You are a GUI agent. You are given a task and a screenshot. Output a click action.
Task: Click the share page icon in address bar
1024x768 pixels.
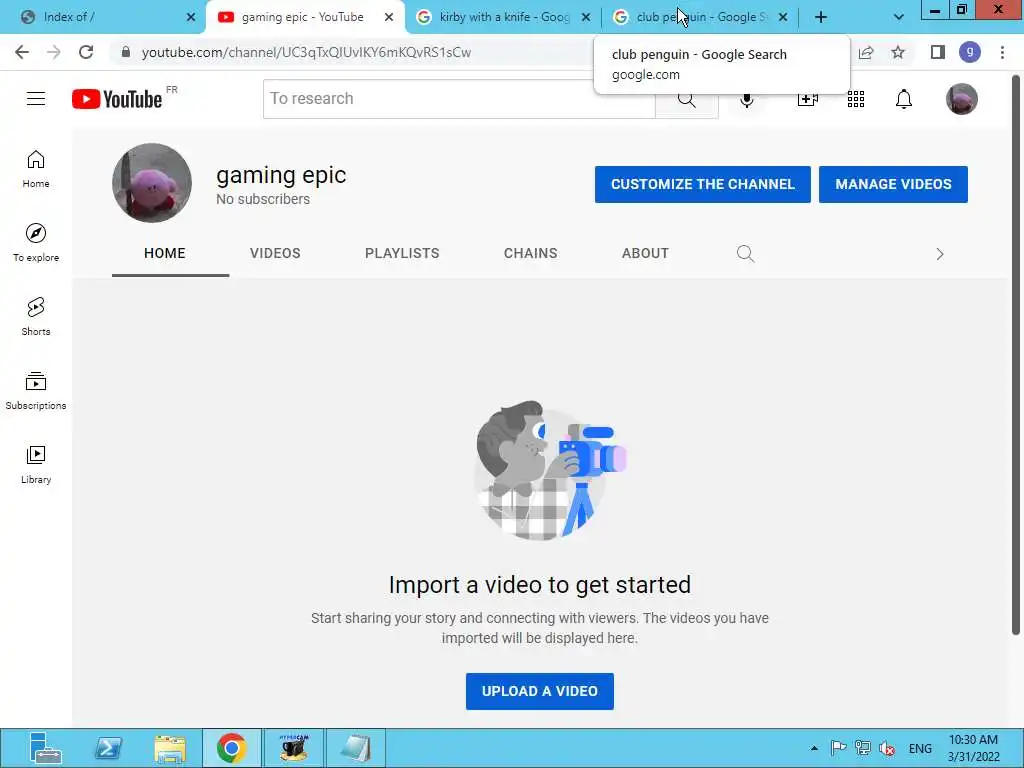[866, 52]
